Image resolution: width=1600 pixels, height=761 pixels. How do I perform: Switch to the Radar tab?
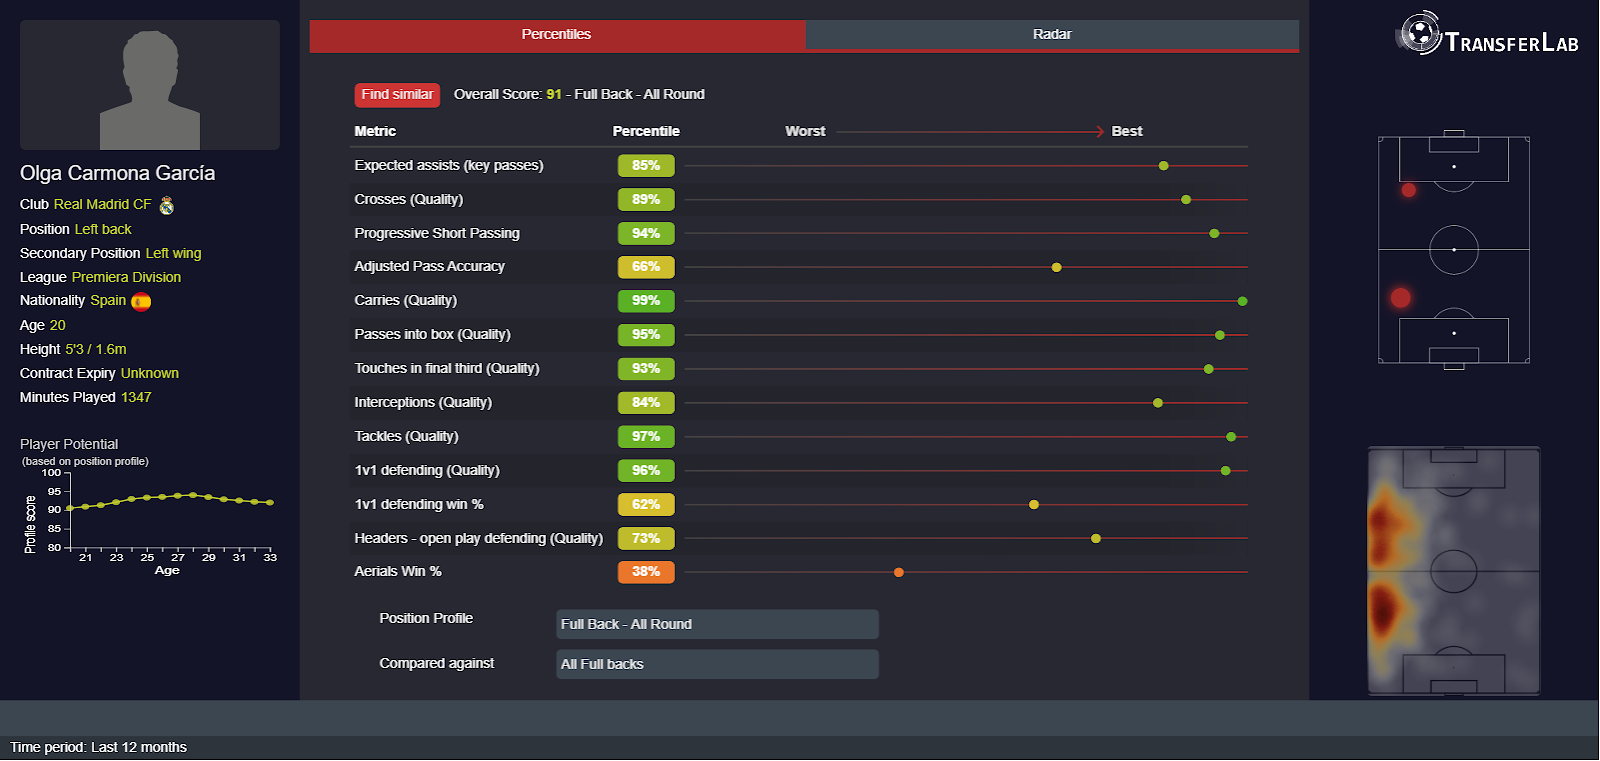(1052, 35)
